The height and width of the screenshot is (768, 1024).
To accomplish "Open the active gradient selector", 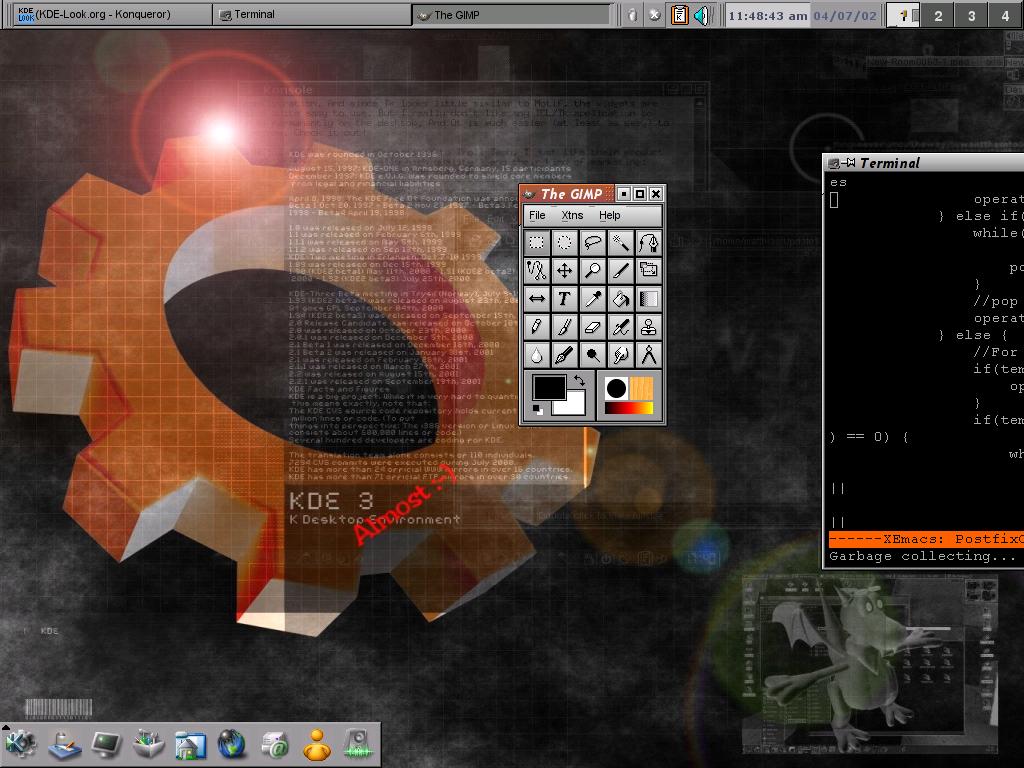I will coord(628,408).
